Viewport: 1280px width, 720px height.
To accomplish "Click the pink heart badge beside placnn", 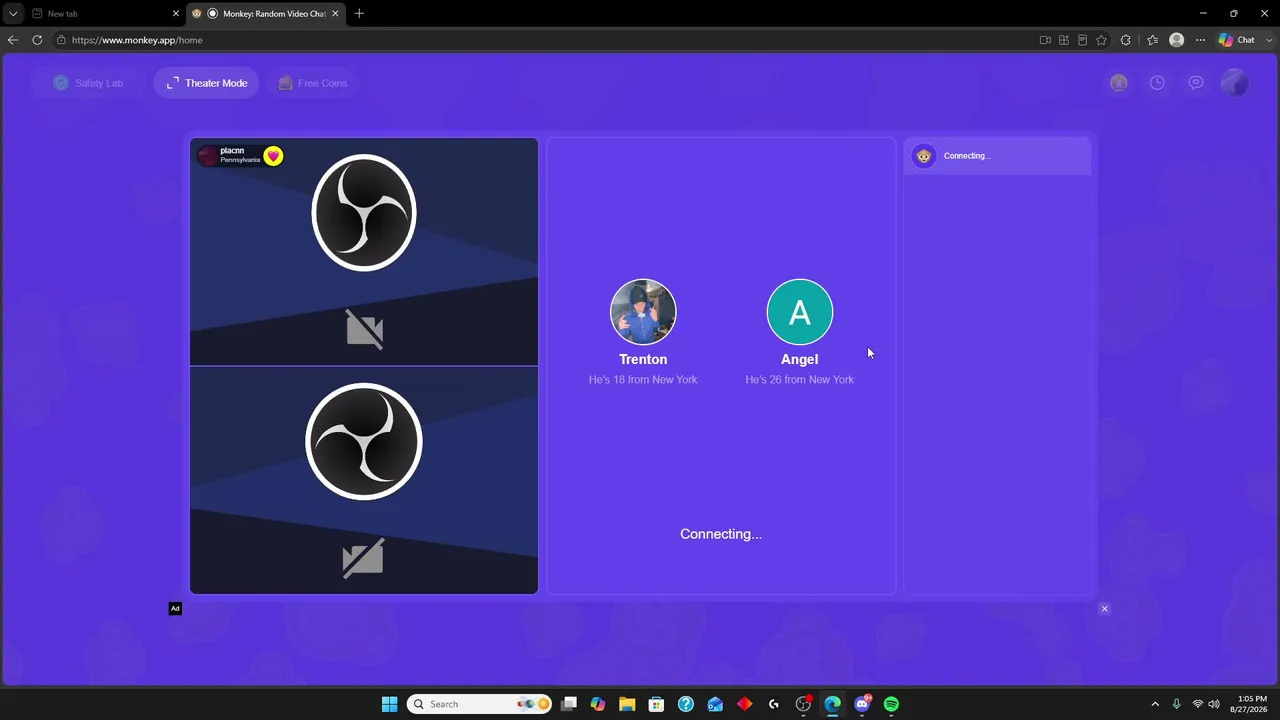I will (273, 156).
